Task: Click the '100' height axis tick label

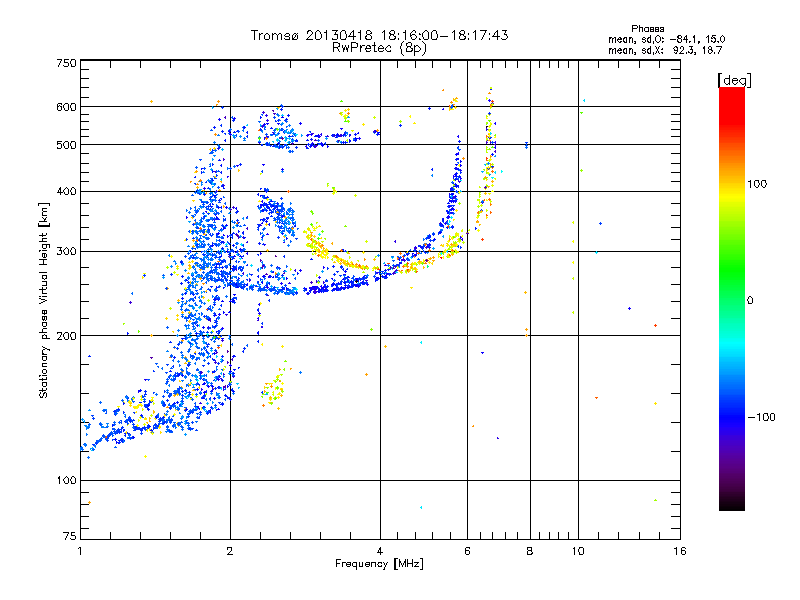Action: [x=66, y=481]
